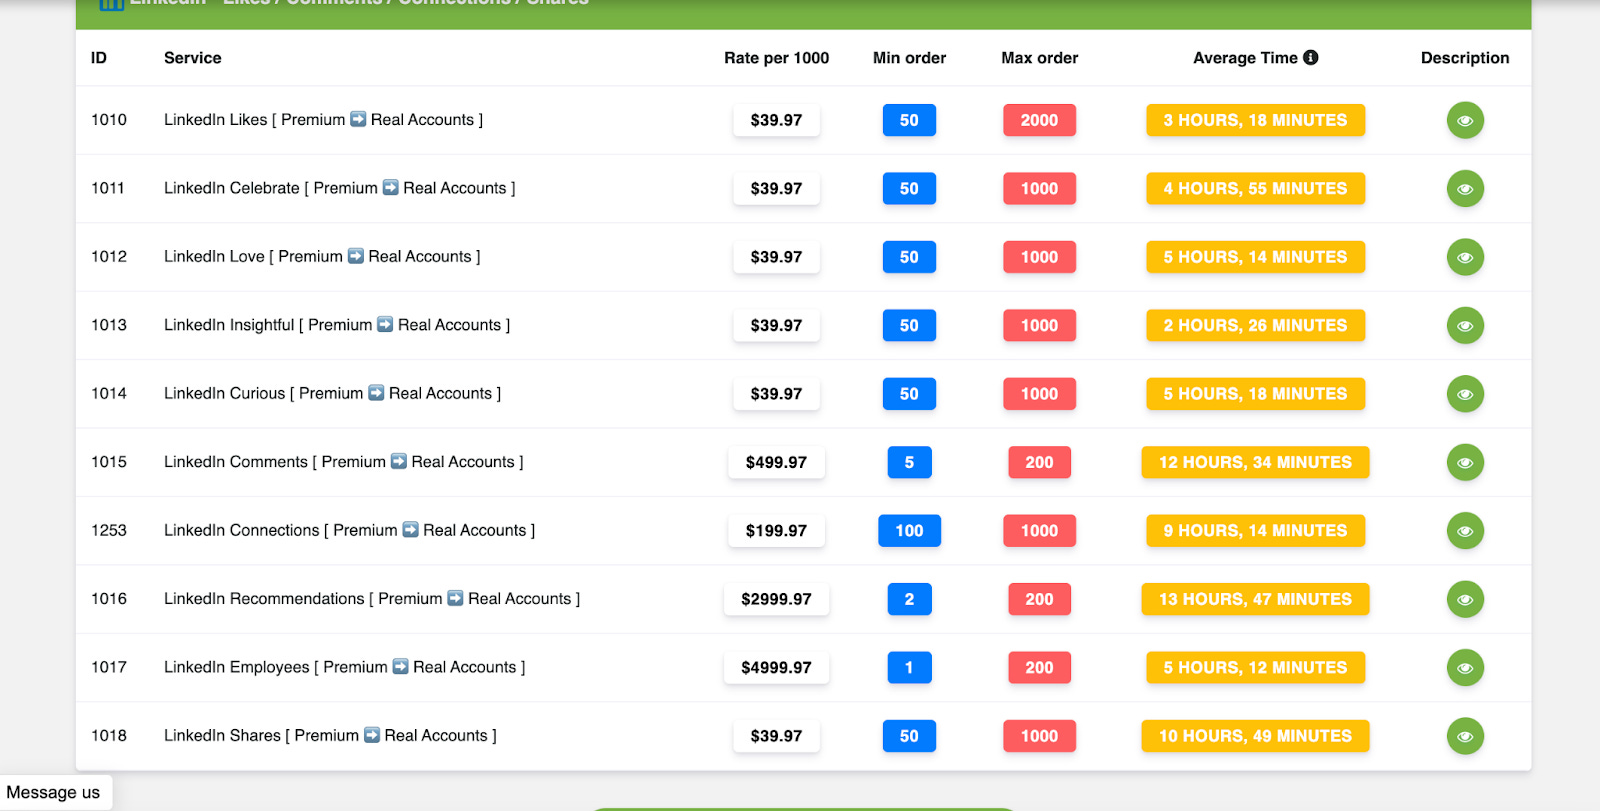
Task: Open description for LinkedIn Comments service
Action: point(1465,462)
